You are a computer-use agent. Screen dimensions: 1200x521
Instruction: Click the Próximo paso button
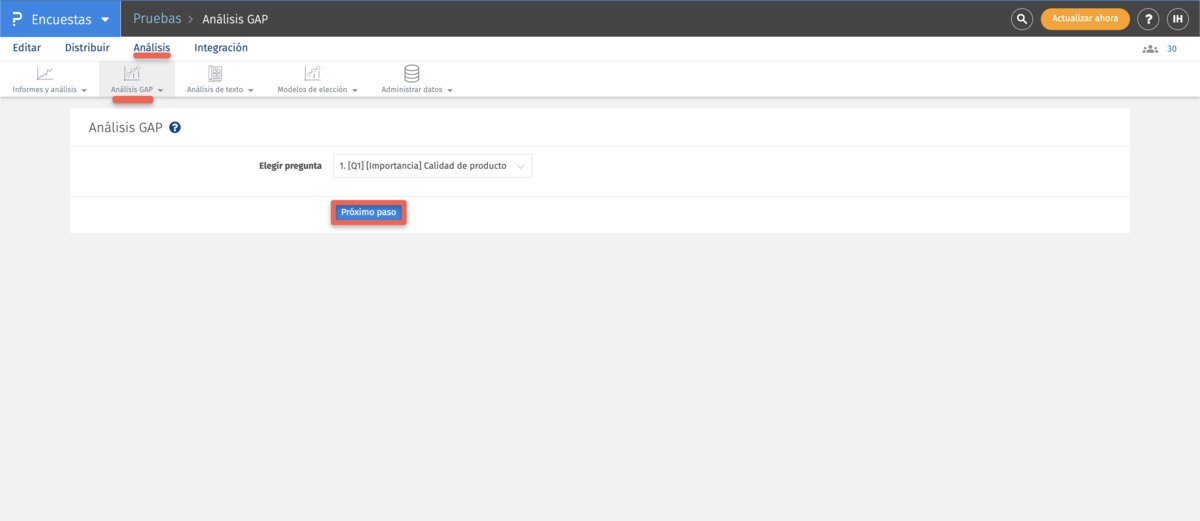(x=369, y=213)
